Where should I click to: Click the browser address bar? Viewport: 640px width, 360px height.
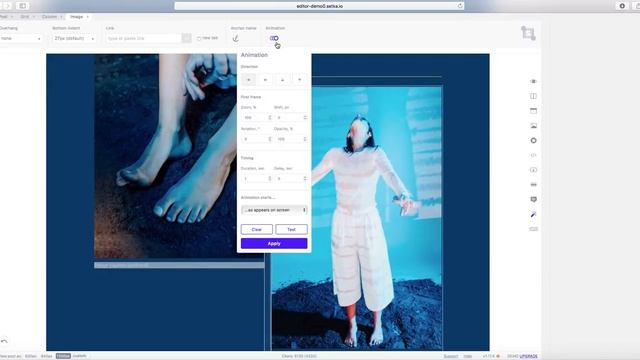tap(319, 6)
